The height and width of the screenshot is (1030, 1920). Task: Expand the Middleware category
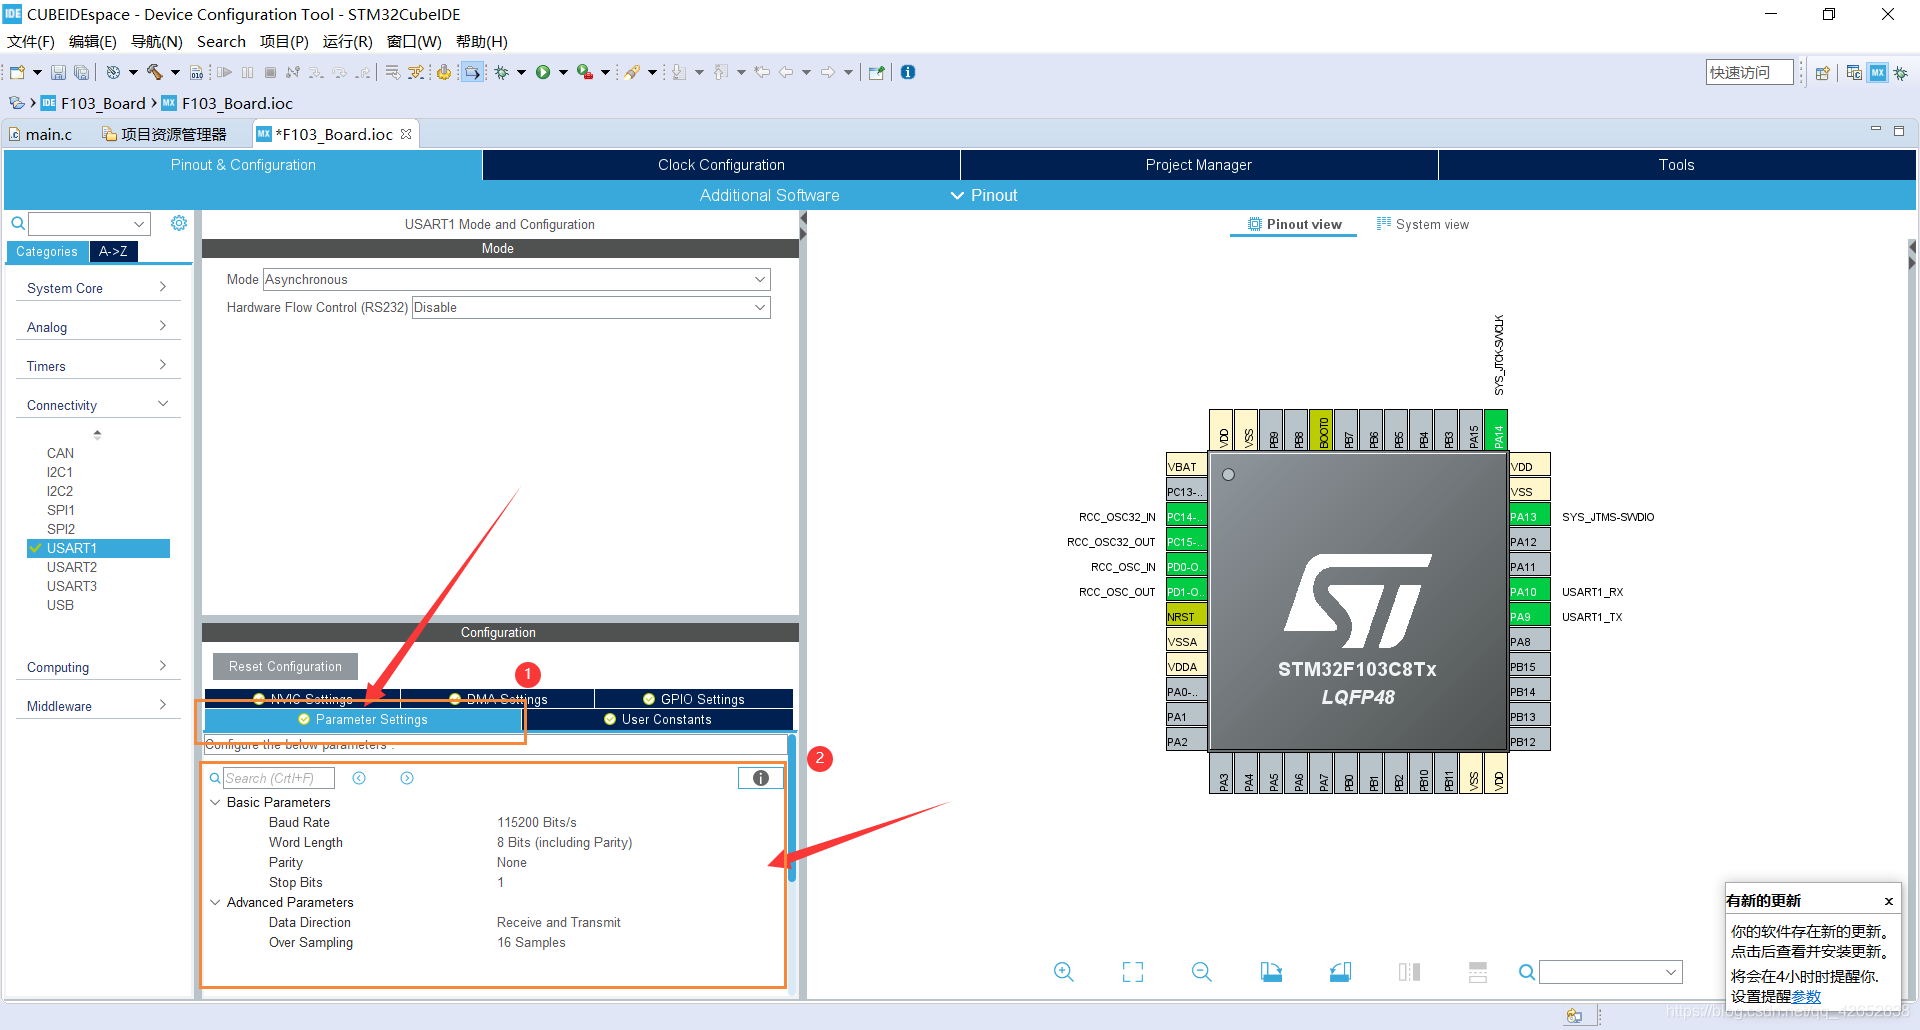pyautogui.click(x=97, y=706)
